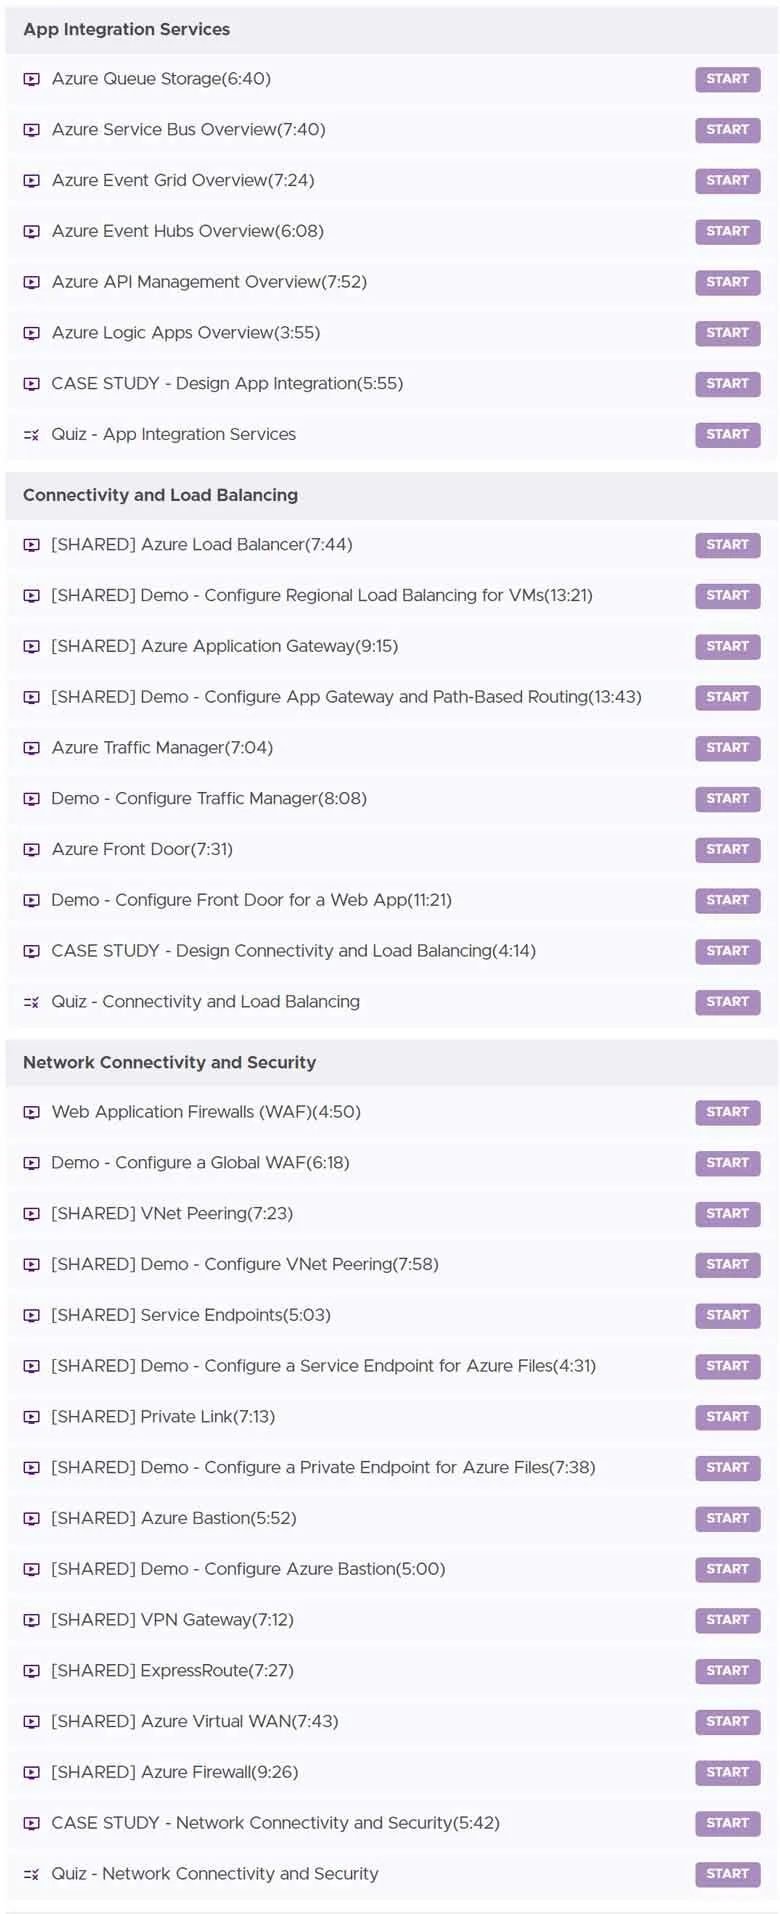Start the Azure Traffic Manager lesson
The height and width of the screenshot is (1914, 780).
(x=728, y=748)
